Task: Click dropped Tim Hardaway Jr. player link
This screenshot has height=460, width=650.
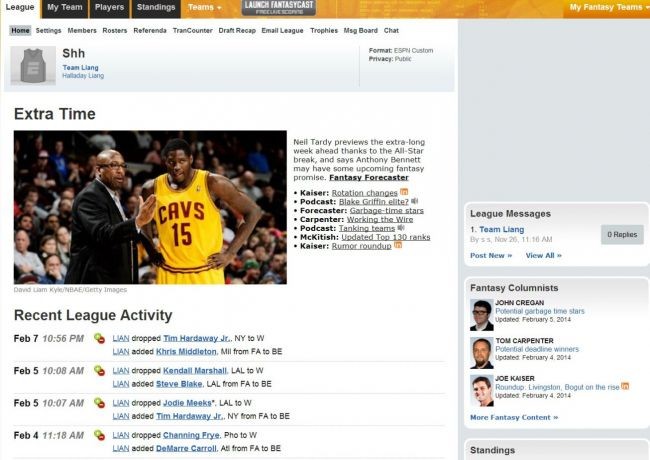Action: tap(196, 338)
